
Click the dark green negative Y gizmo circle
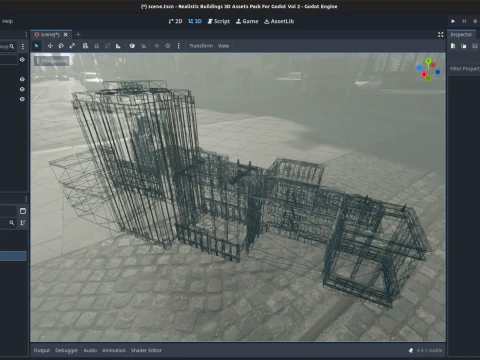pos(428,79)
